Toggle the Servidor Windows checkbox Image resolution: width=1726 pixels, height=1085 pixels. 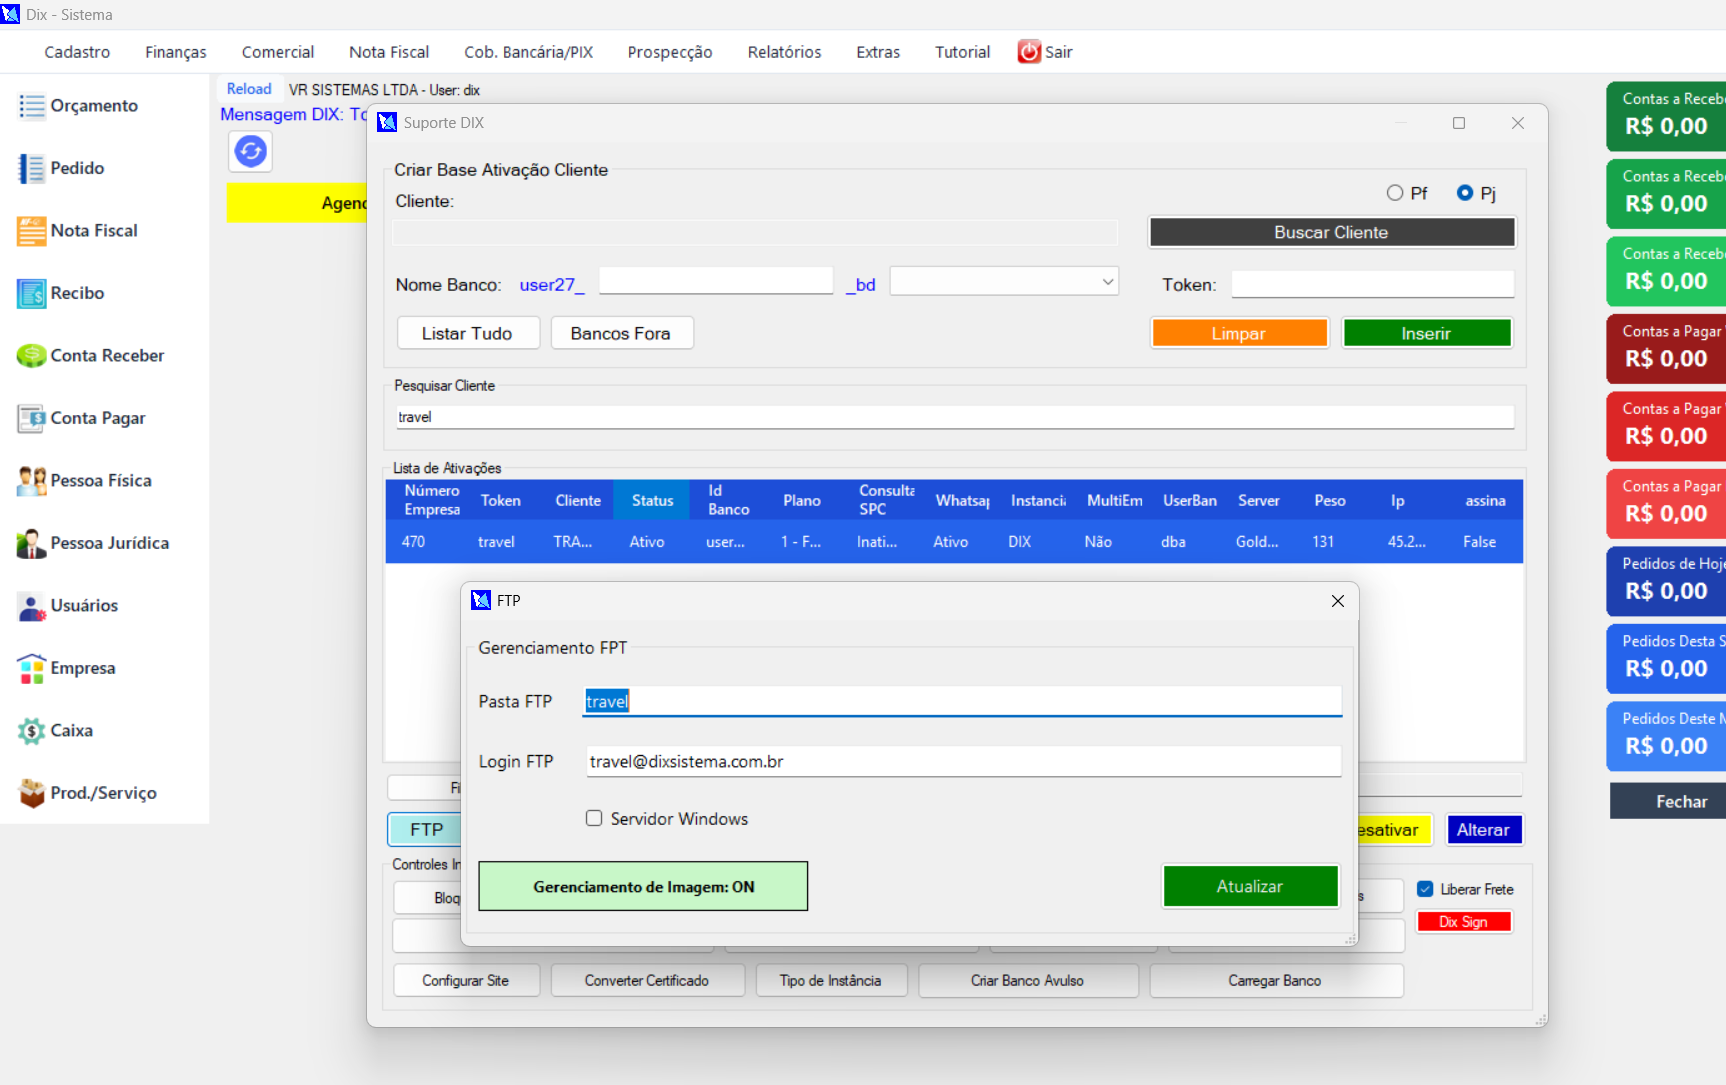coord(594,818)
